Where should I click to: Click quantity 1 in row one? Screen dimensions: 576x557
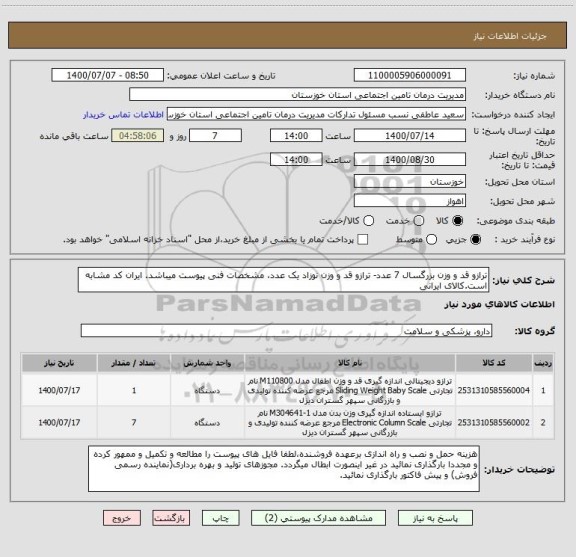click(134, 390)
